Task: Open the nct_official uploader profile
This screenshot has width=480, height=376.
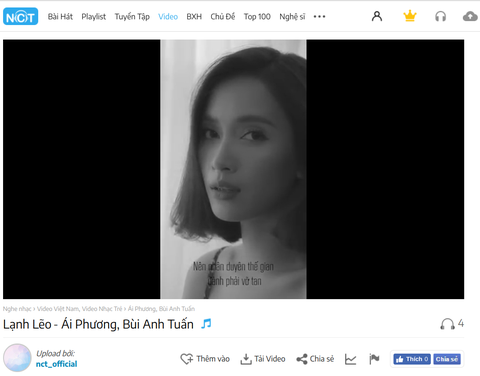Action: 56,364
